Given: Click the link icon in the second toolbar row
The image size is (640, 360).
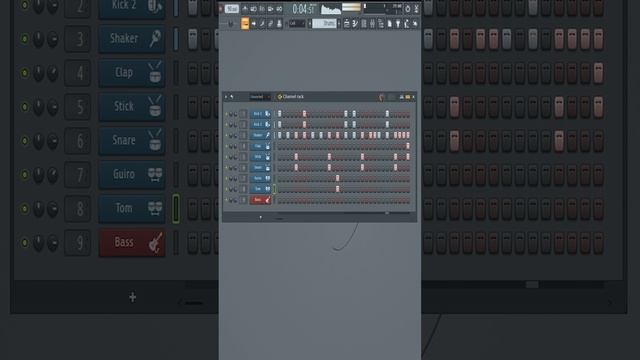Looking at the screenshot, I should (x=270, y=24).
